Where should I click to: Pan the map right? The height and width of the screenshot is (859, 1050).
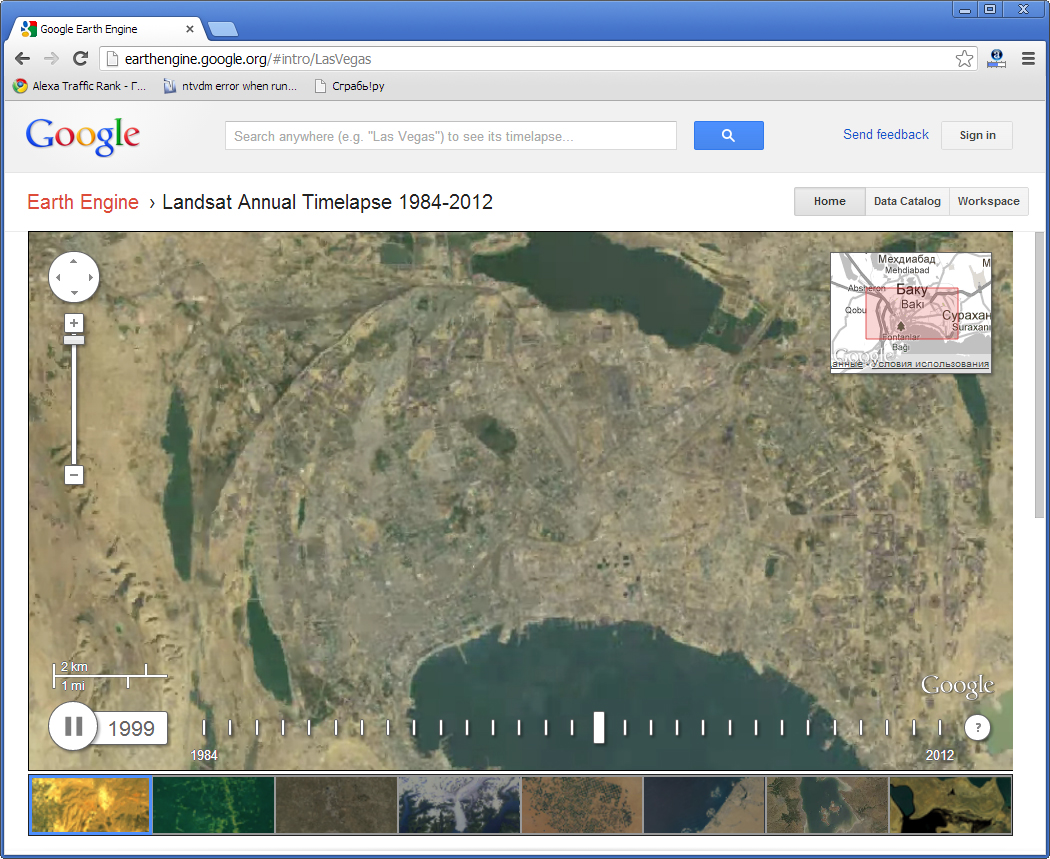(90, 277)
